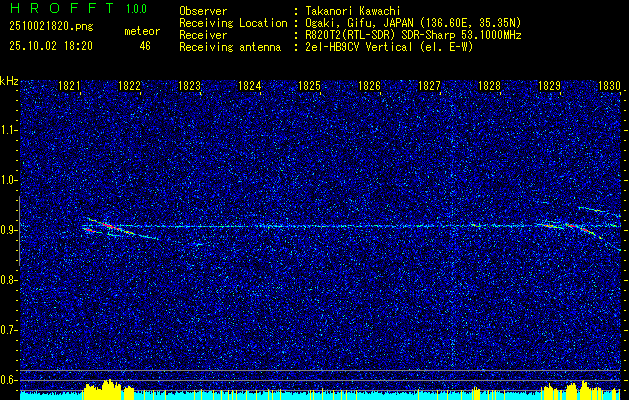Screen dimensions: 629x400
Task: Click the 1.0 kHz frequency axis label
Action: coord(8,180)
